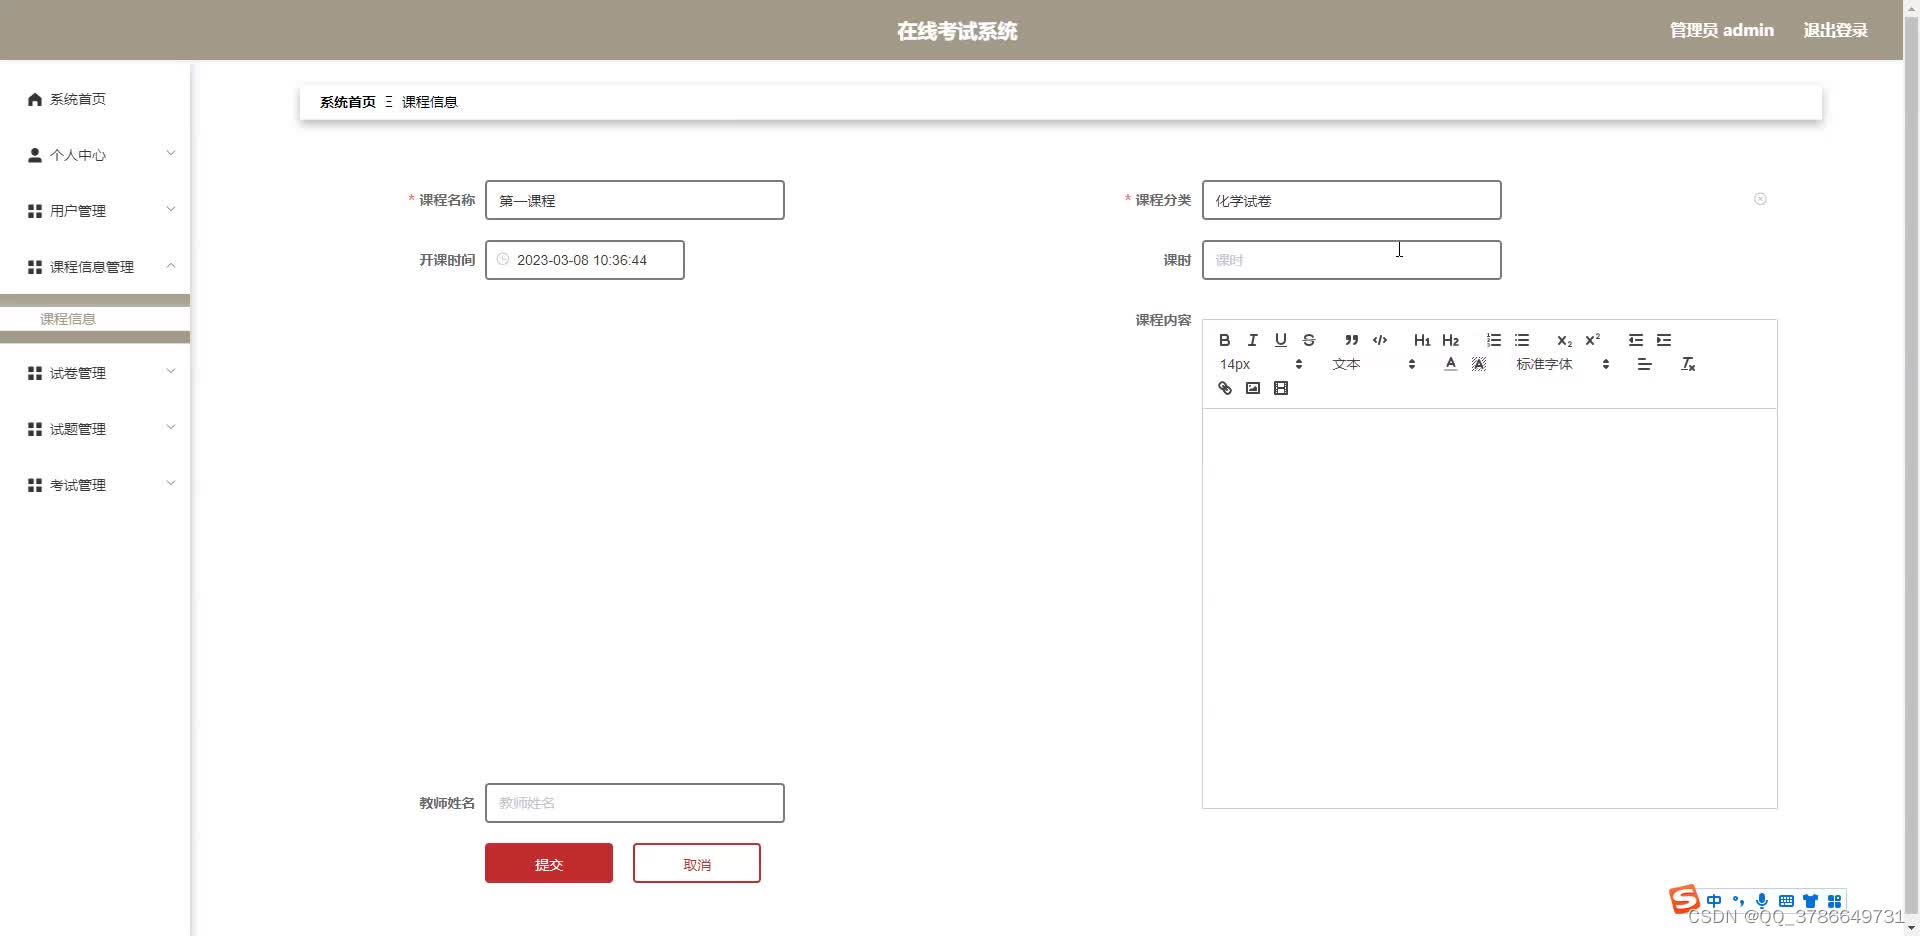Open Sogou skin shirt icon
Image resolution: width=1920 pixels, height=936 pixels.
coord(1810,901)
